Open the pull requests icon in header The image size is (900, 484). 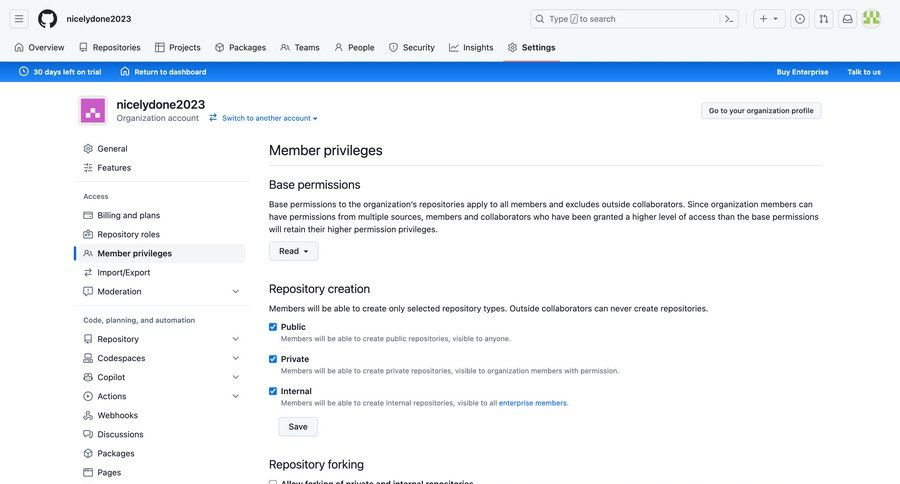[824, 19]
